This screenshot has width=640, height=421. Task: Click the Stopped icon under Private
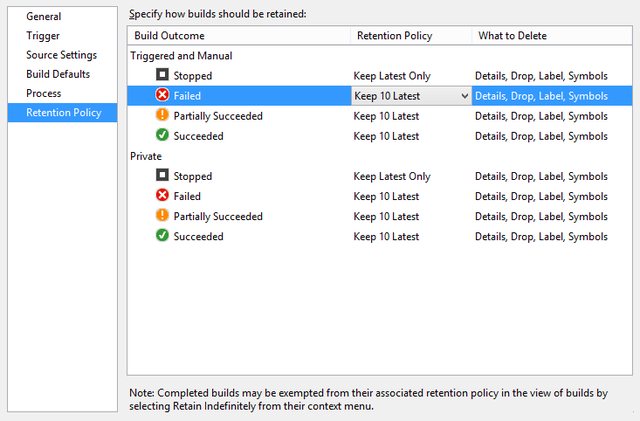point(162,175)
